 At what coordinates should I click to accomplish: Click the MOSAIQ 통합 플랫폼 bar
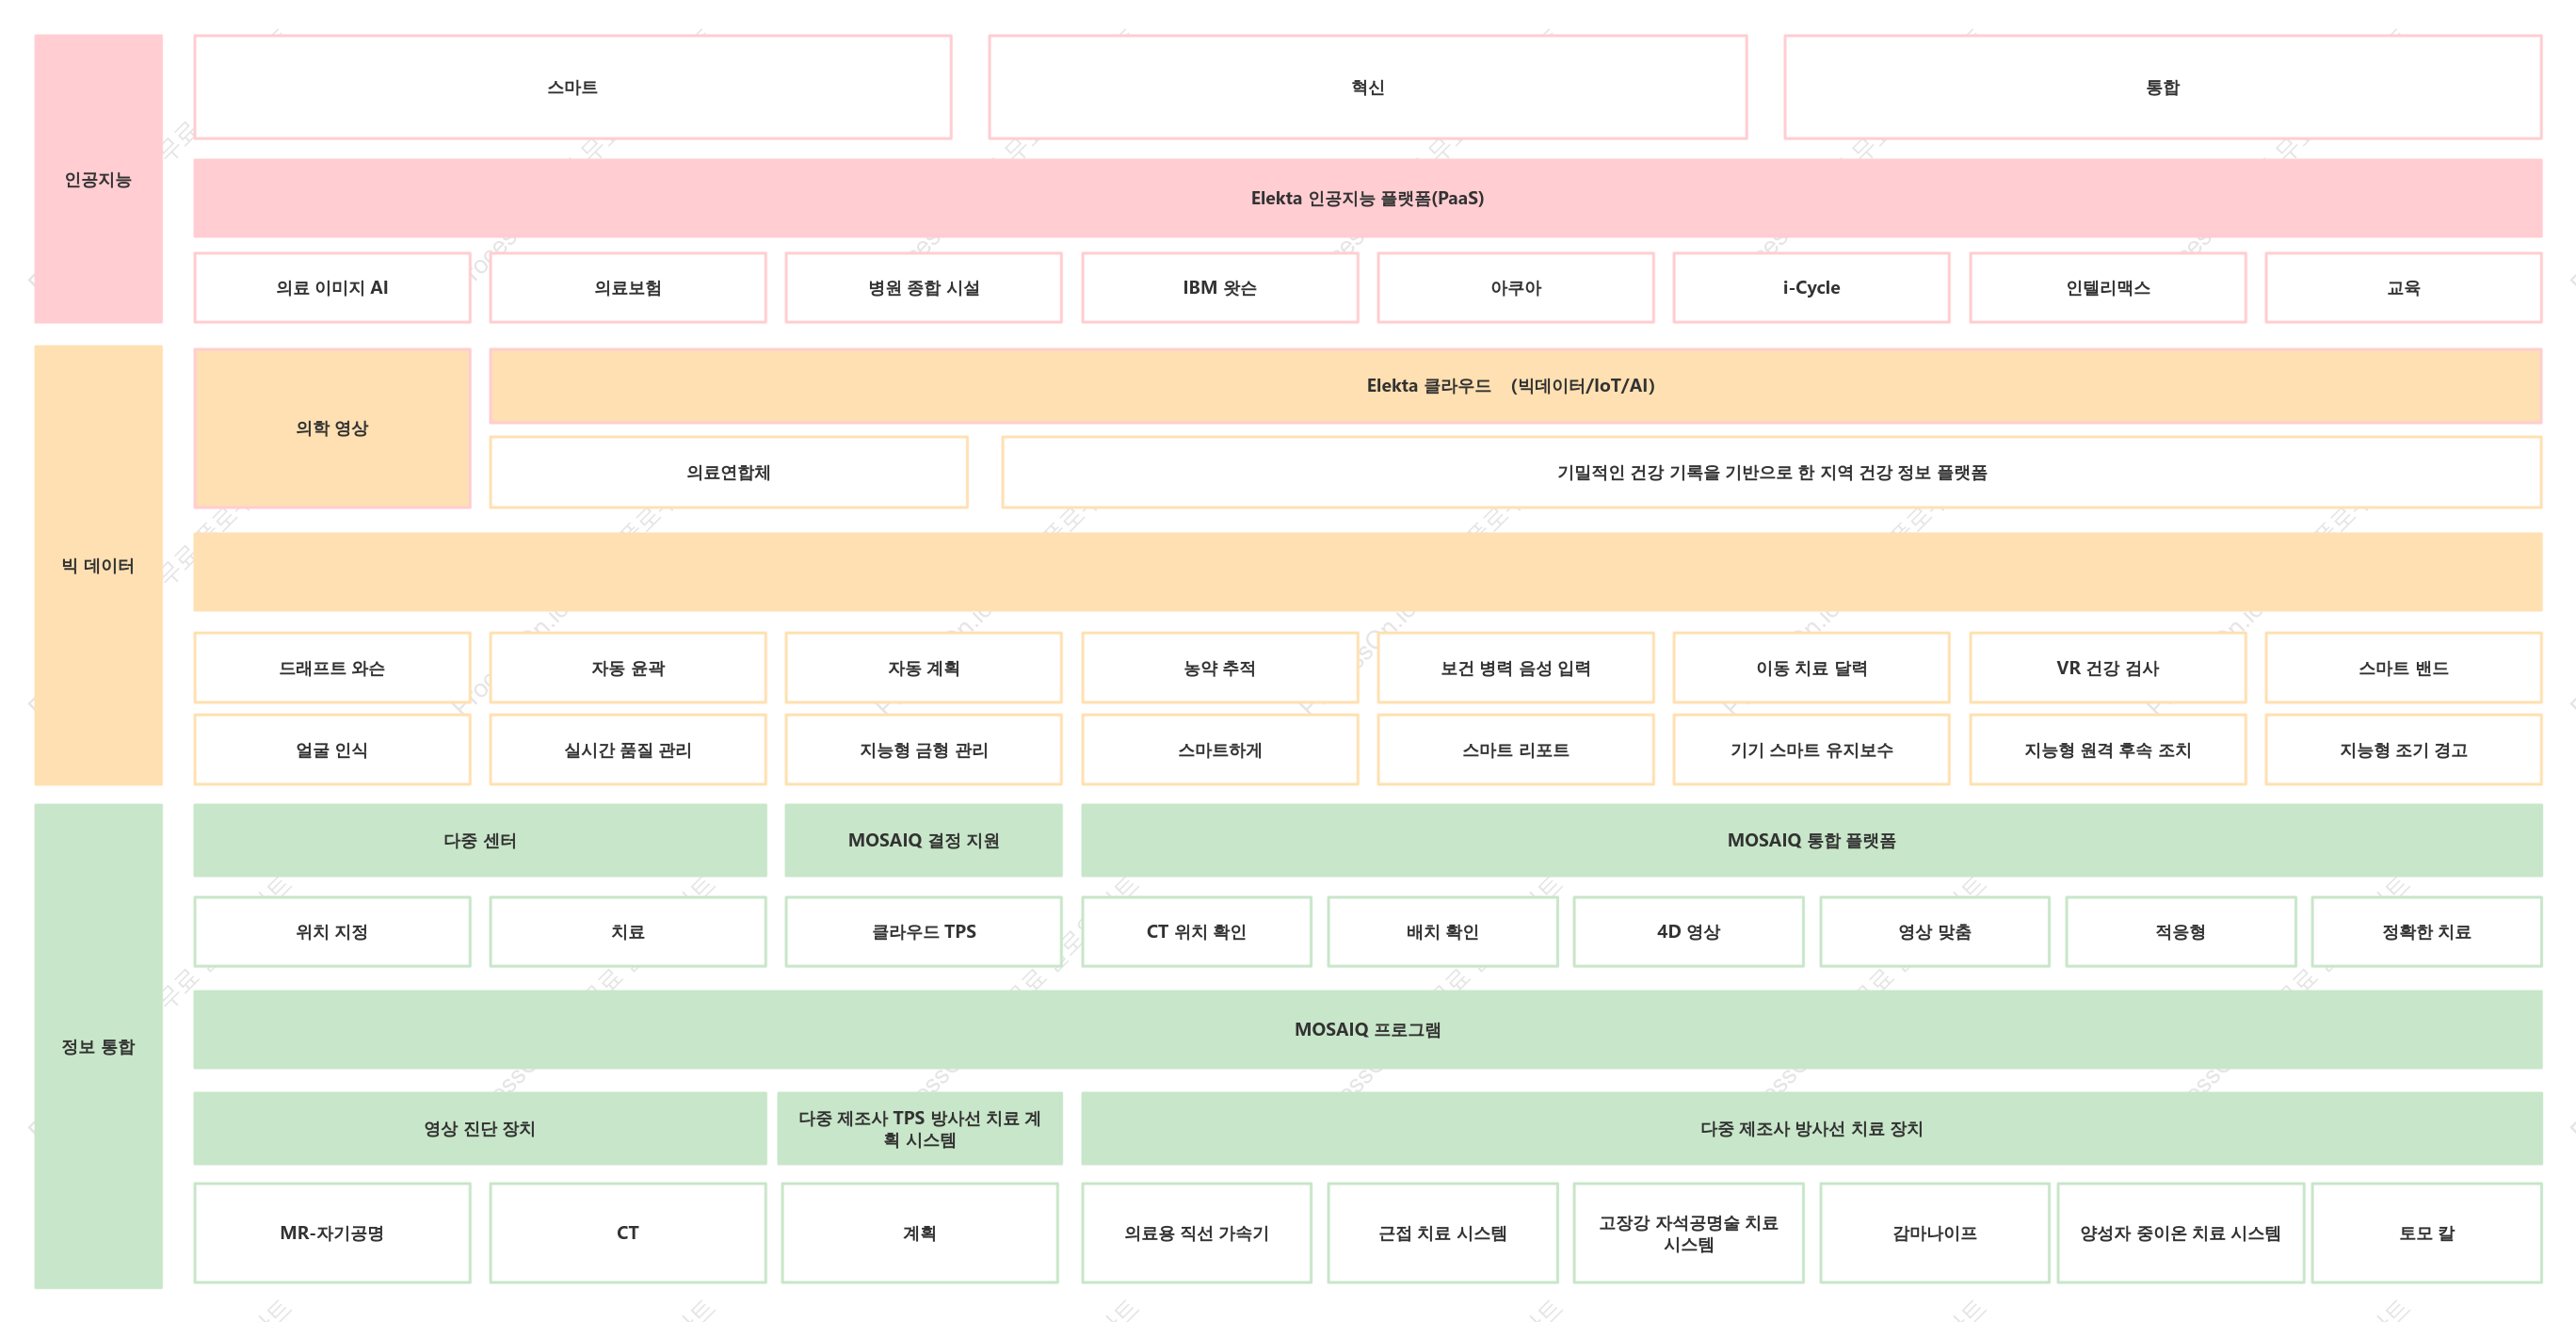(x=1811, y=840)
